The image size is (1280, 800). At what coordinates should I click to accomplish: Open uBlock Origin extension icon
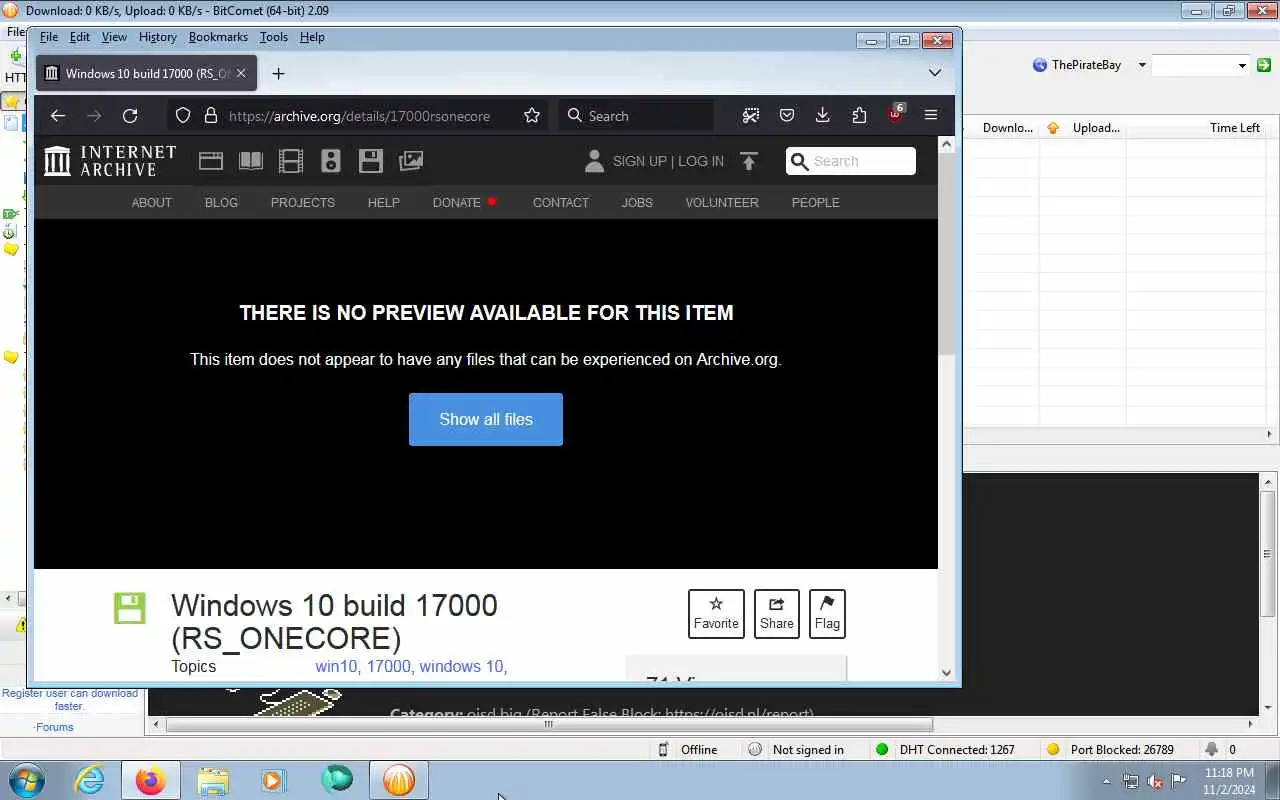(895, 114)
